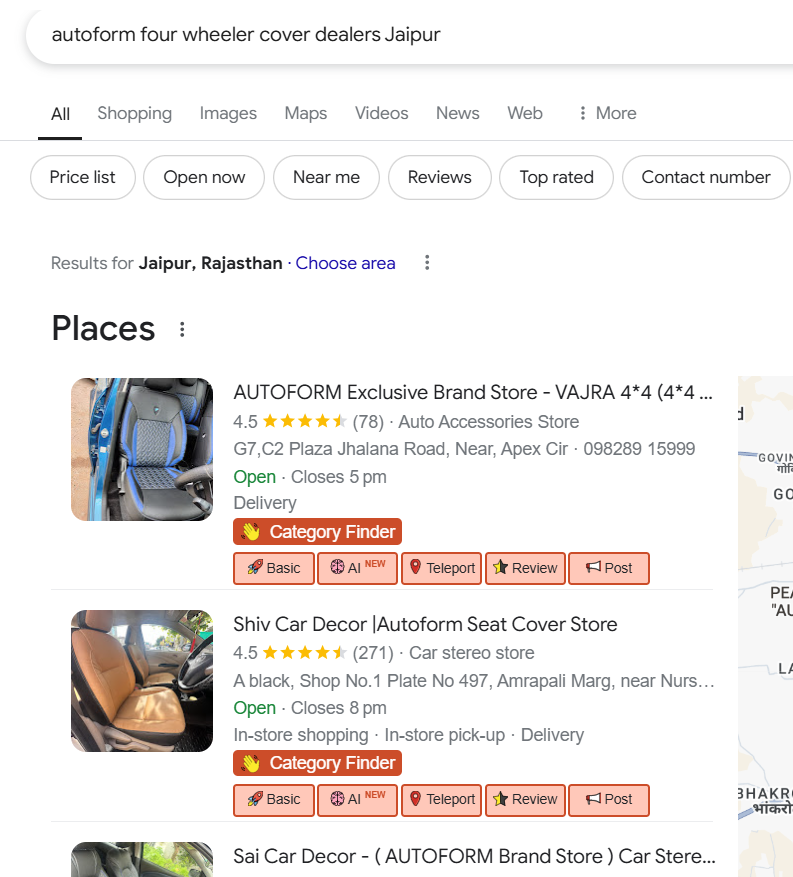This screenshot has height=877, width=793.
Task: Click the Choose area link
Action: (345, 263)
